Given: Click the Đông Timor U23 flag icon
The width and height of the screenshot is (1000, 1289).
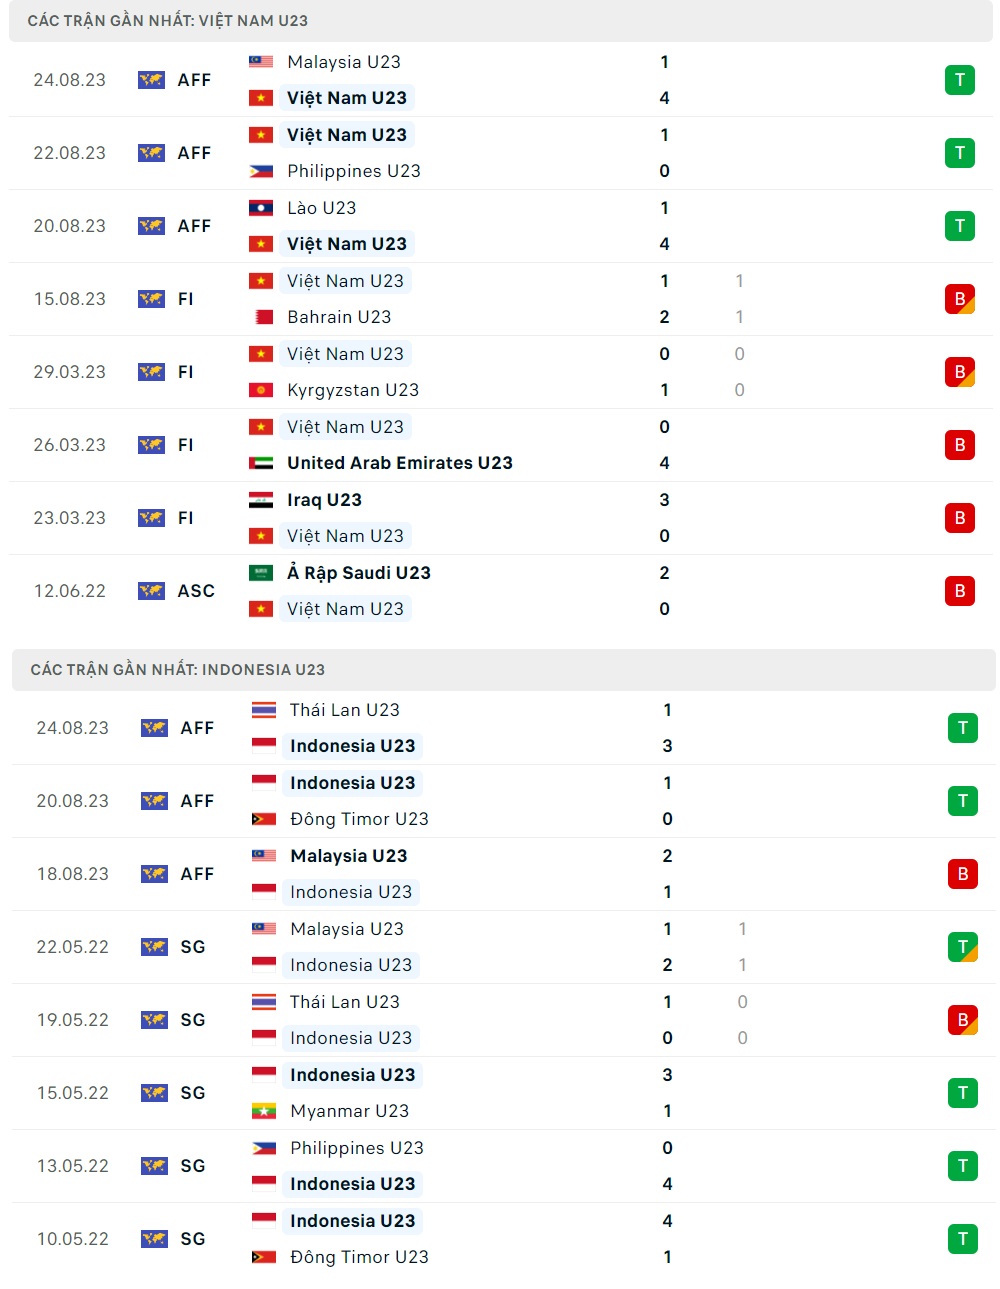Looking at the screenshot, I should (262, 818).
